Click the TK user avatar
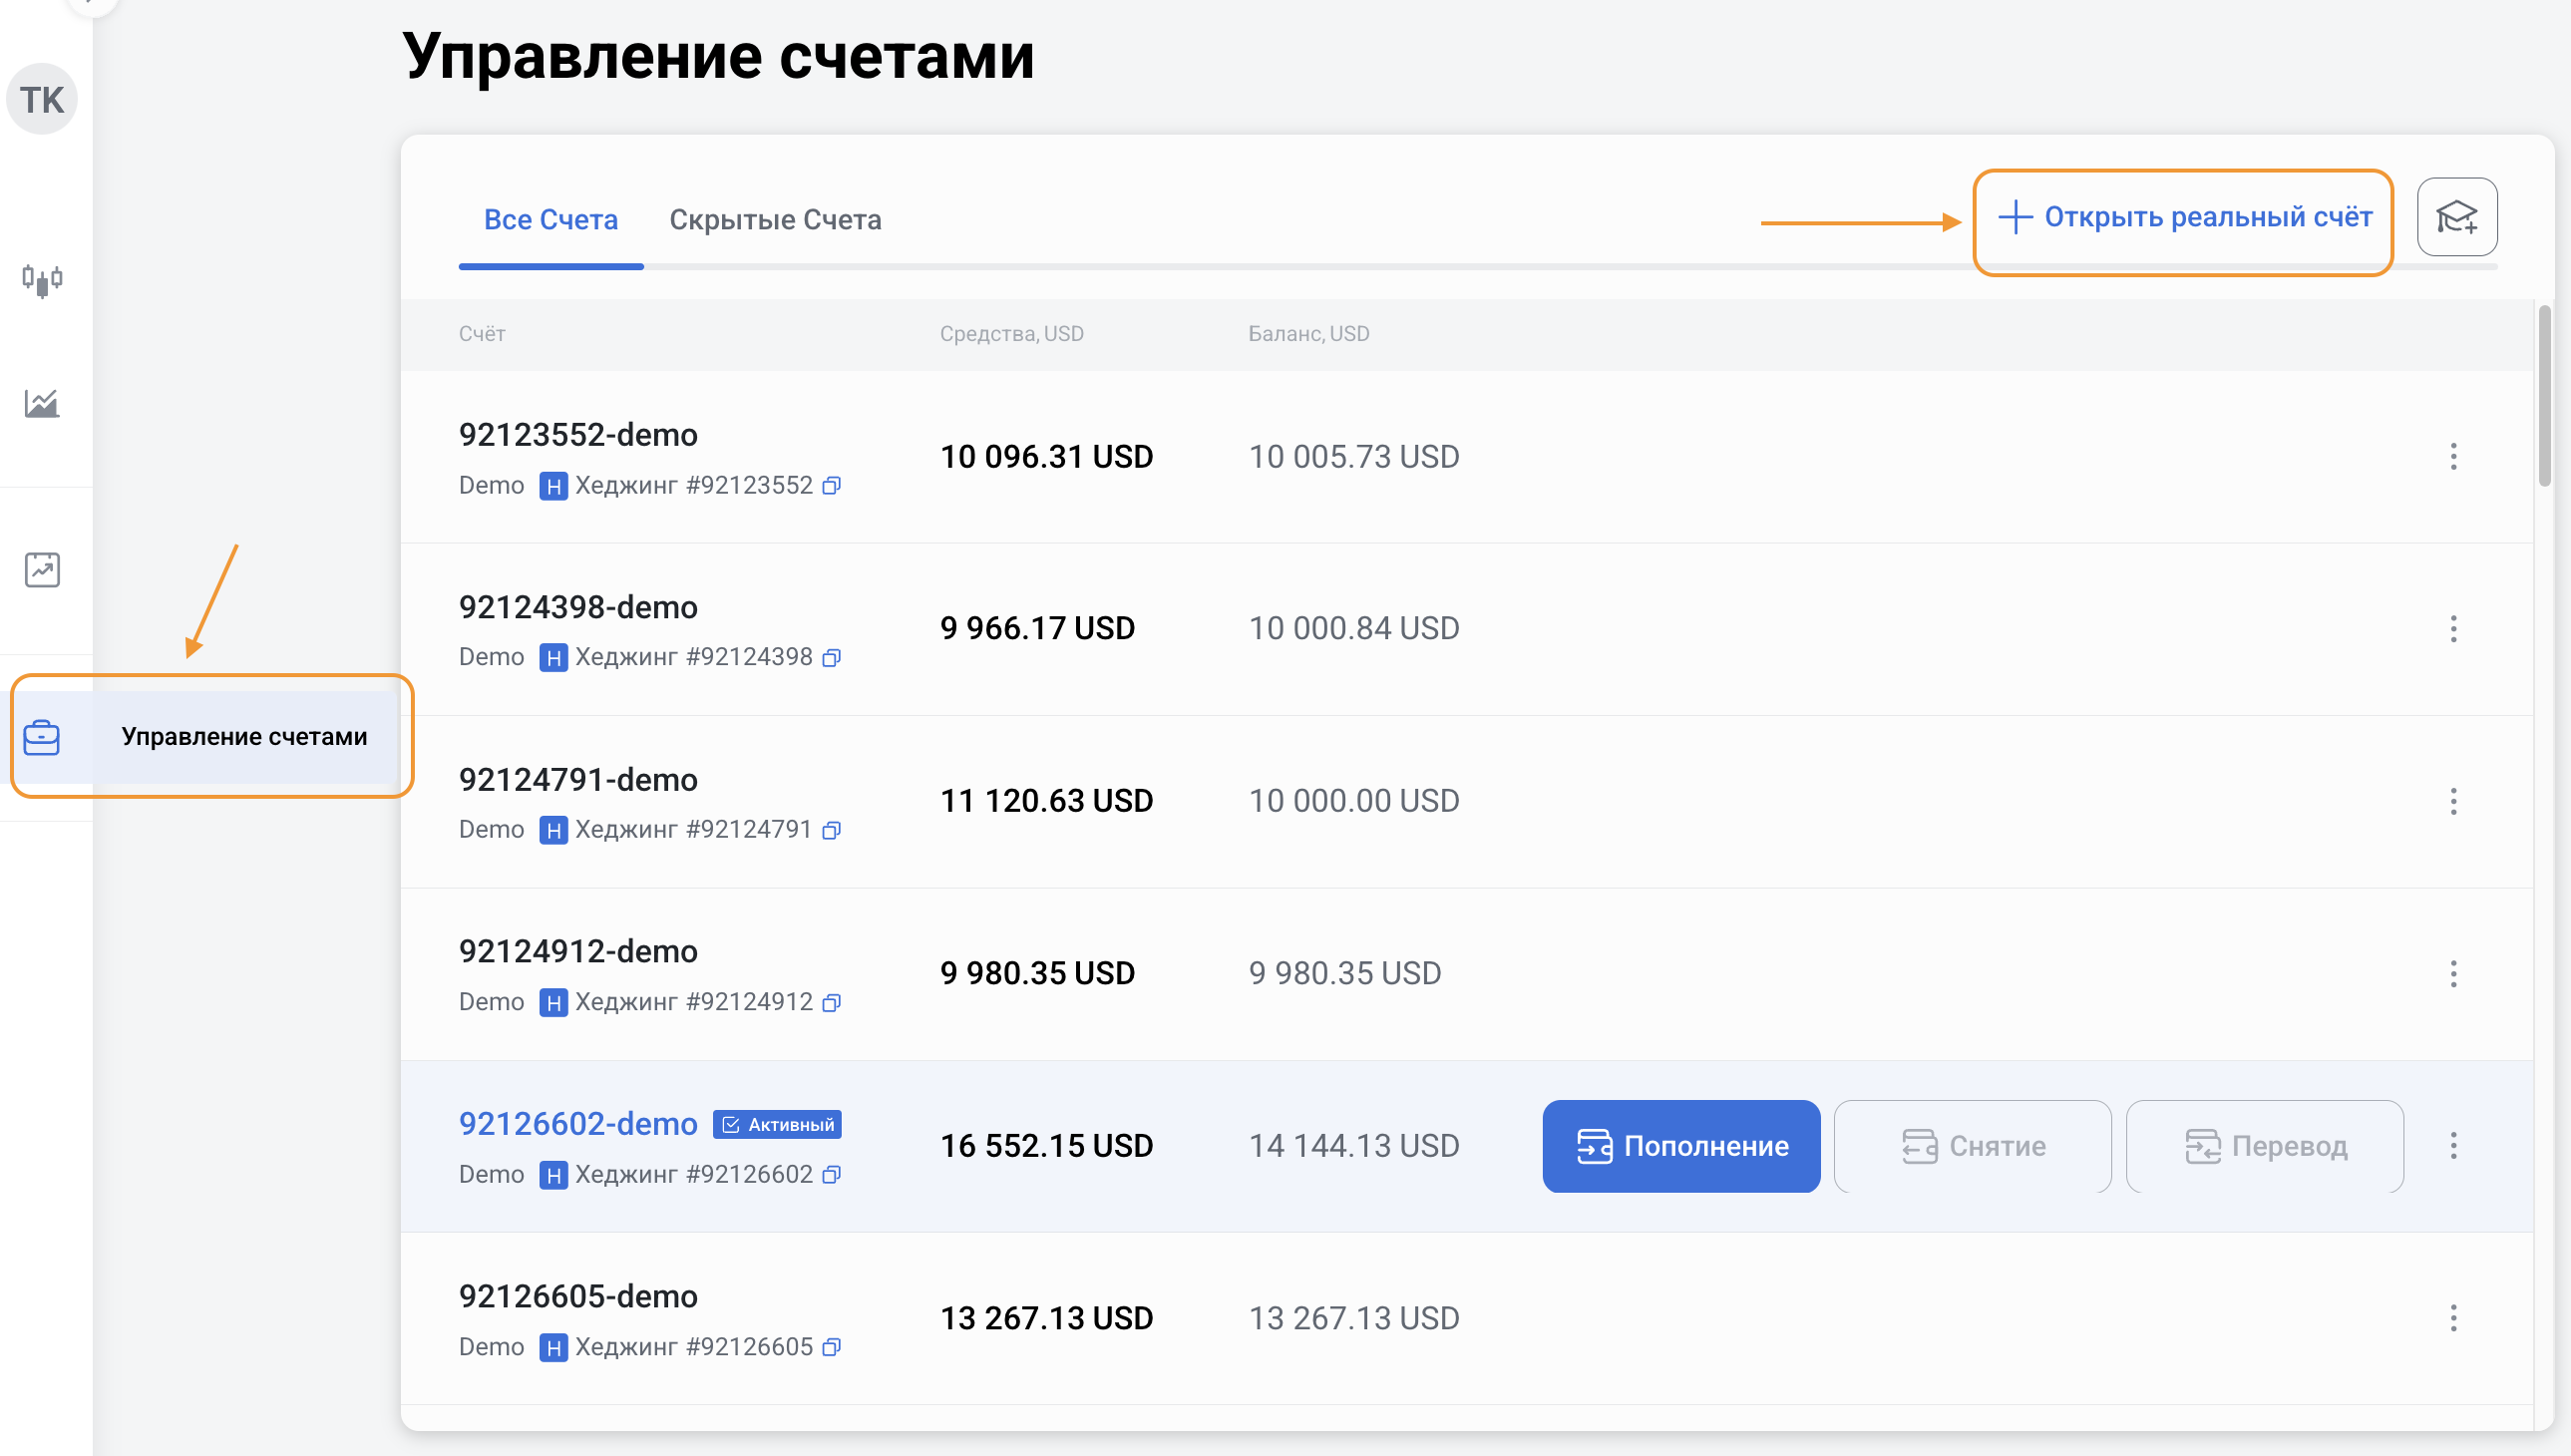2571x1456 pixels. [x=42, y=99]
